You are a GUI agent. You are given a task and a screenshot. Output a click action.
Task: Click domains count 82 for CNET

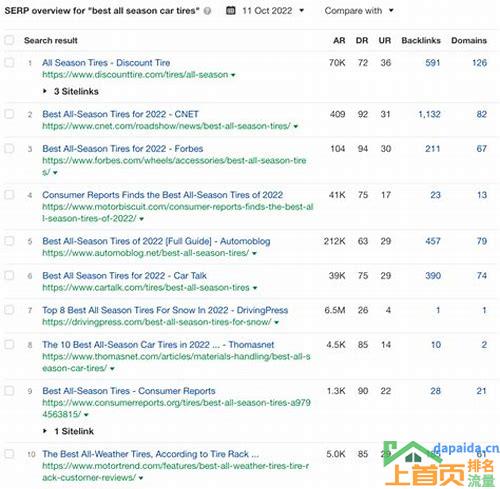coord(482,114)
